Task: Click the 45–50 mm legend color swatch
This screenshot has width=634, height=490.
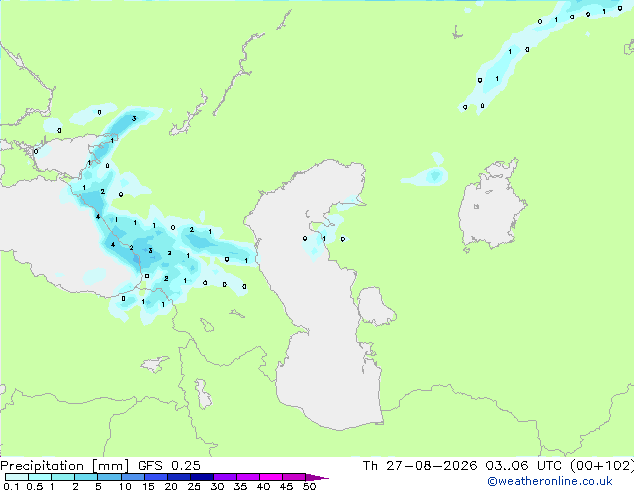Action: coord(294,477)
